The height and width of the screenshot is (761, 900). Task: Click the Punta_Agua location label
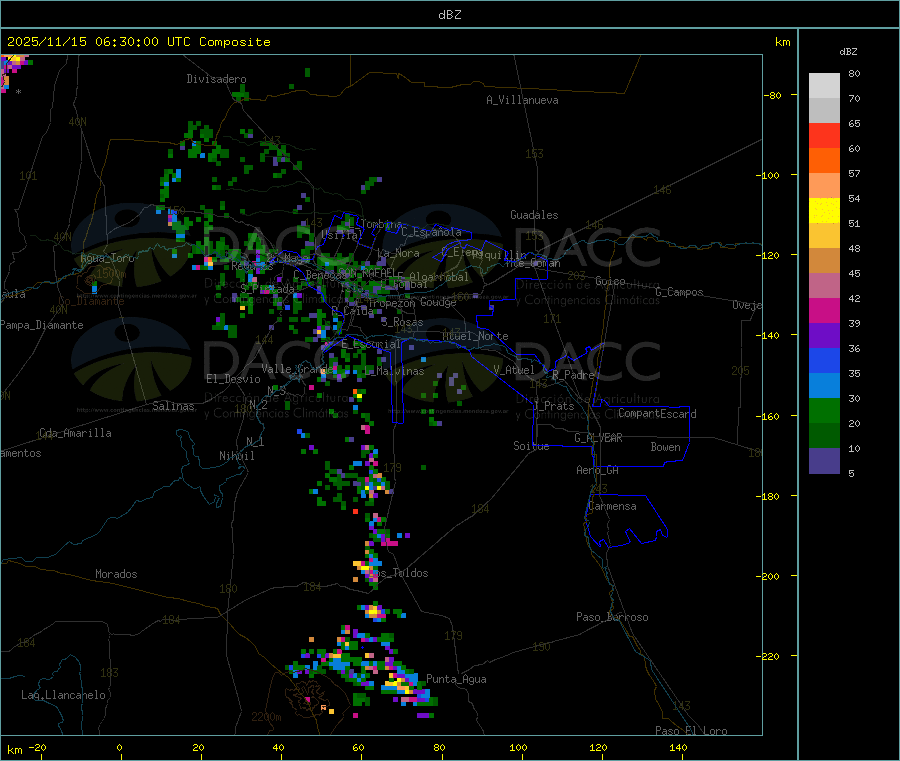click(456, 679)
